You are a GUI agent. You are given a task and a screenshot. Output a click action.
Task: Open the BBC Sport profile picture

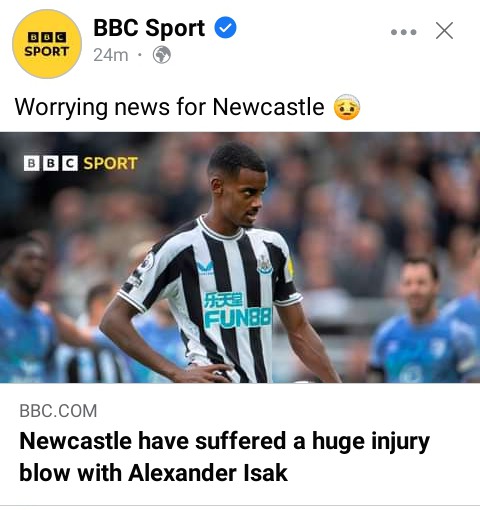(x=47, y=44)
